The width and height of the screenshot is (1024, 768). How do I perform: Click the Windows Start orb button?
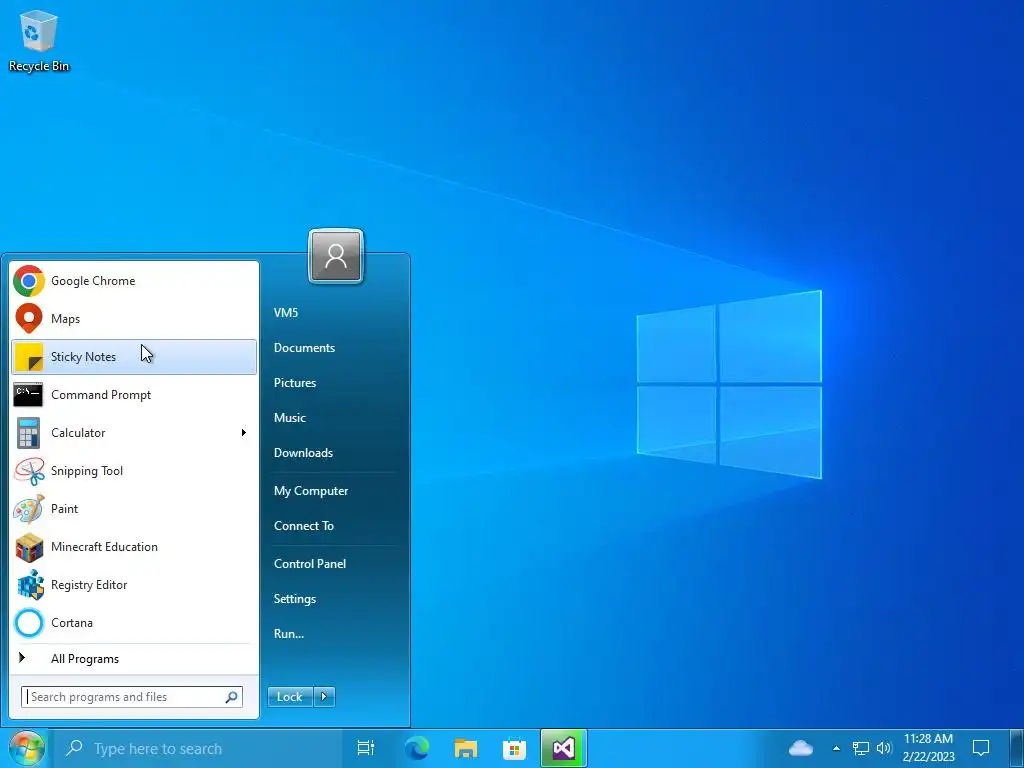(x=27, y=748)
